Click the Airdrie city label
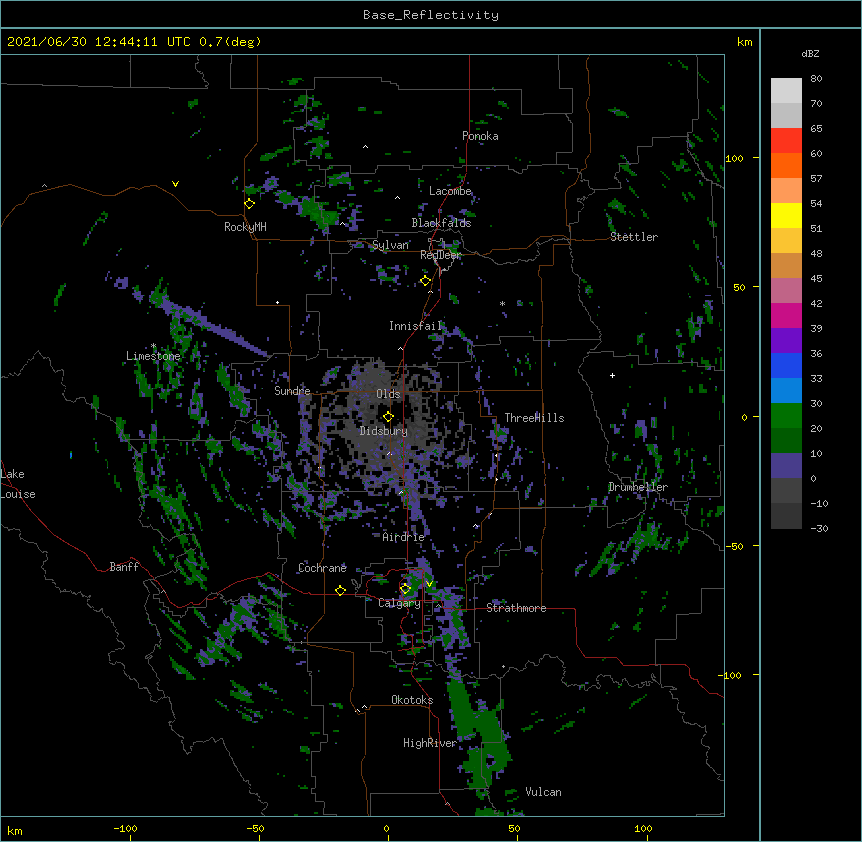This screenshot has width=862, height=842. coord(403,537)
